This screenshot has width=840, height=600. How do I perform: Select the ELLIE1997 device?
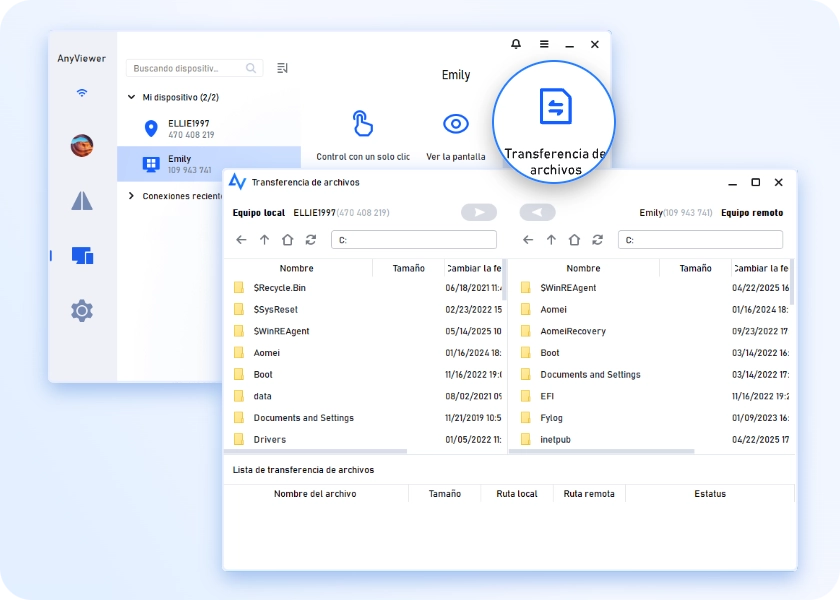pos(188,128)
